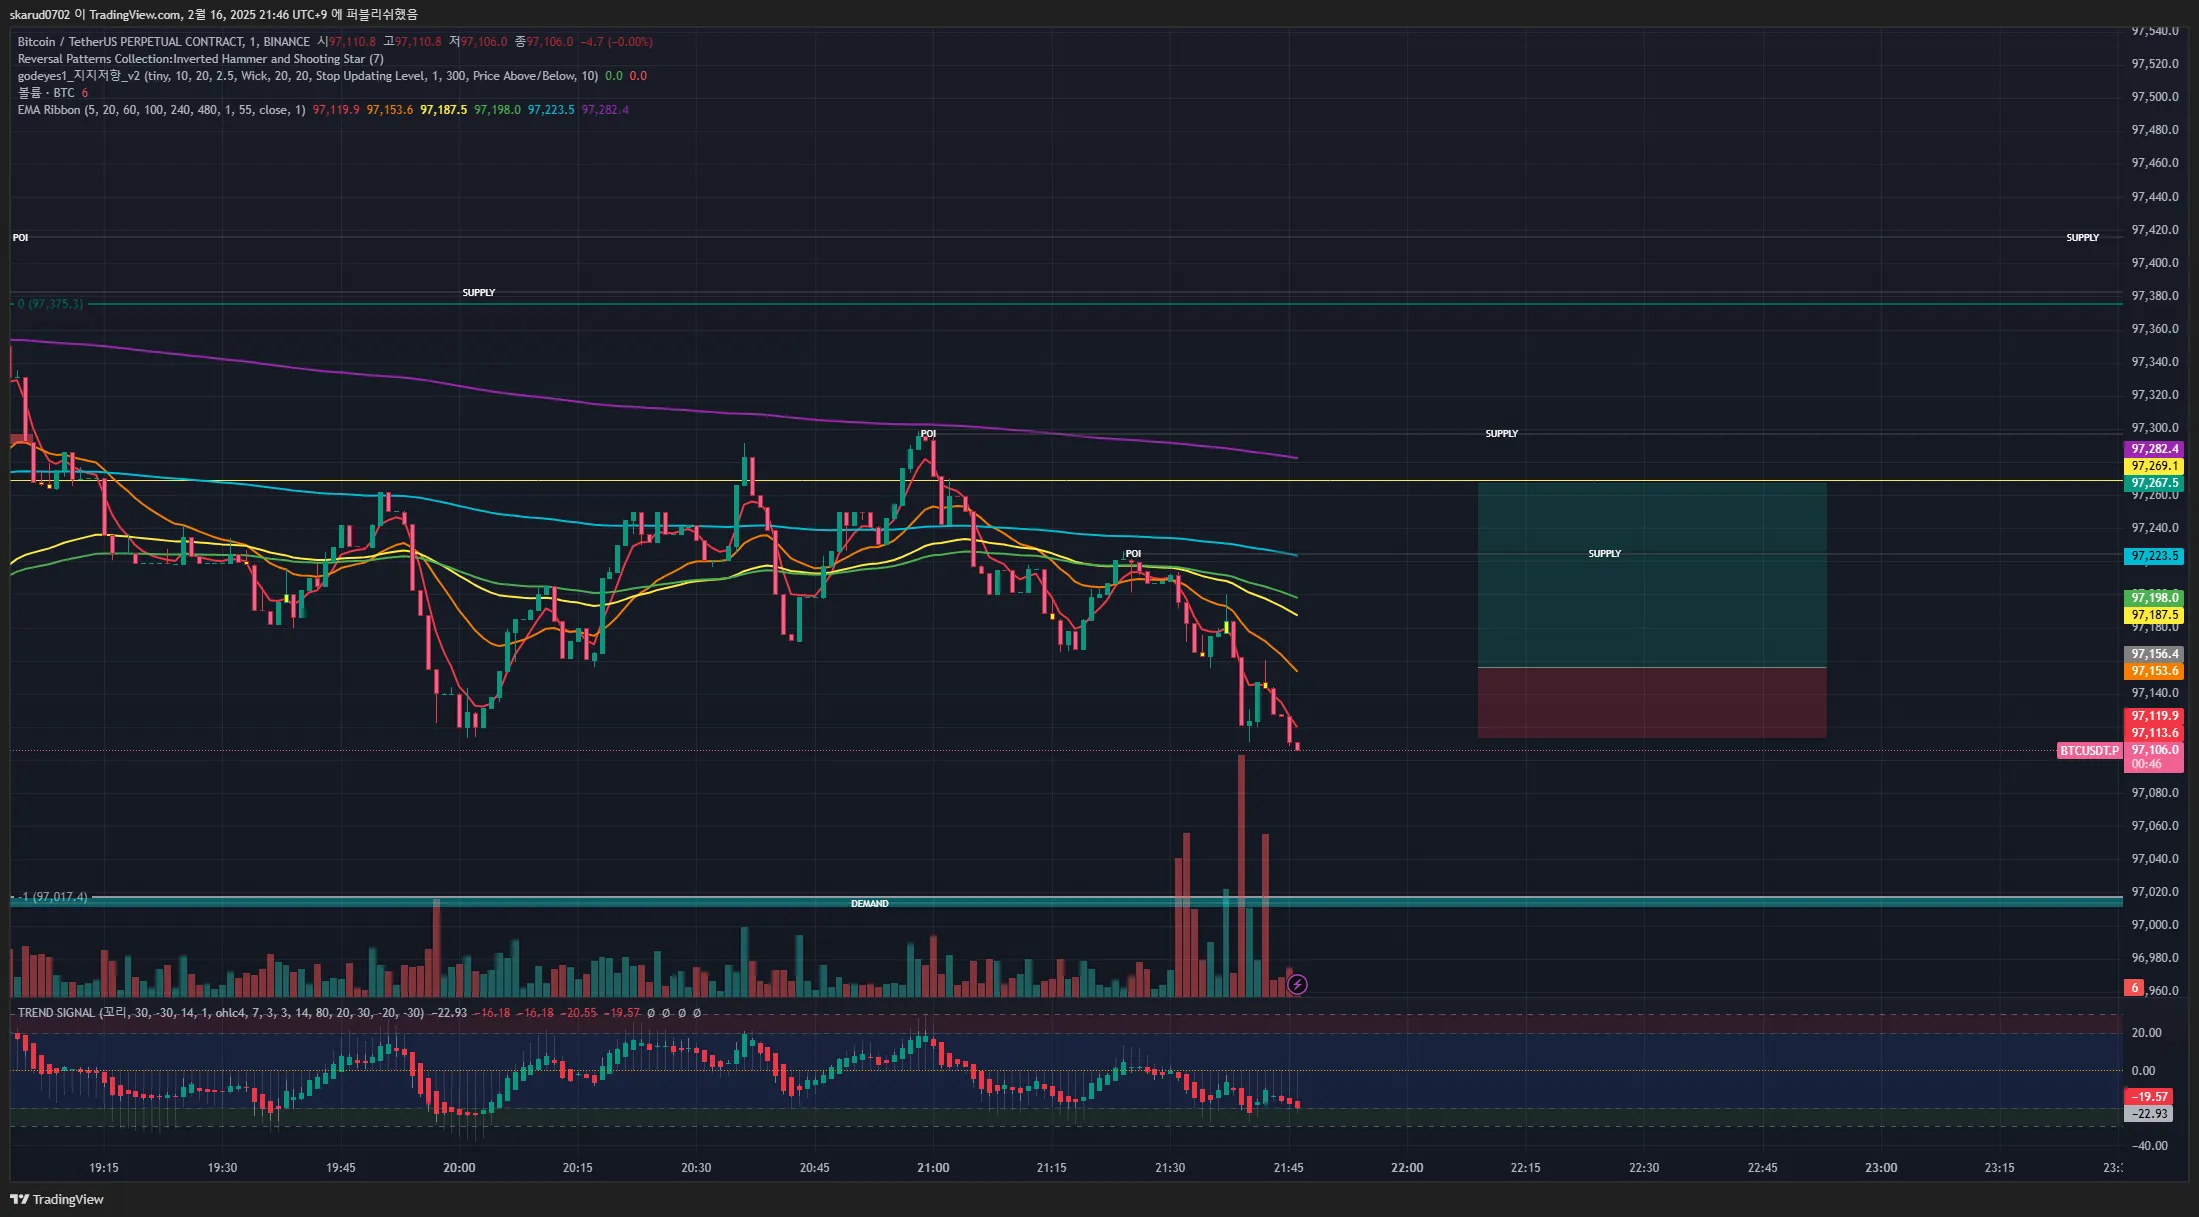Click the cyan 97,223.5 price axis label
Screen dimensions: 2199x1217
[x=2154, y=556]
